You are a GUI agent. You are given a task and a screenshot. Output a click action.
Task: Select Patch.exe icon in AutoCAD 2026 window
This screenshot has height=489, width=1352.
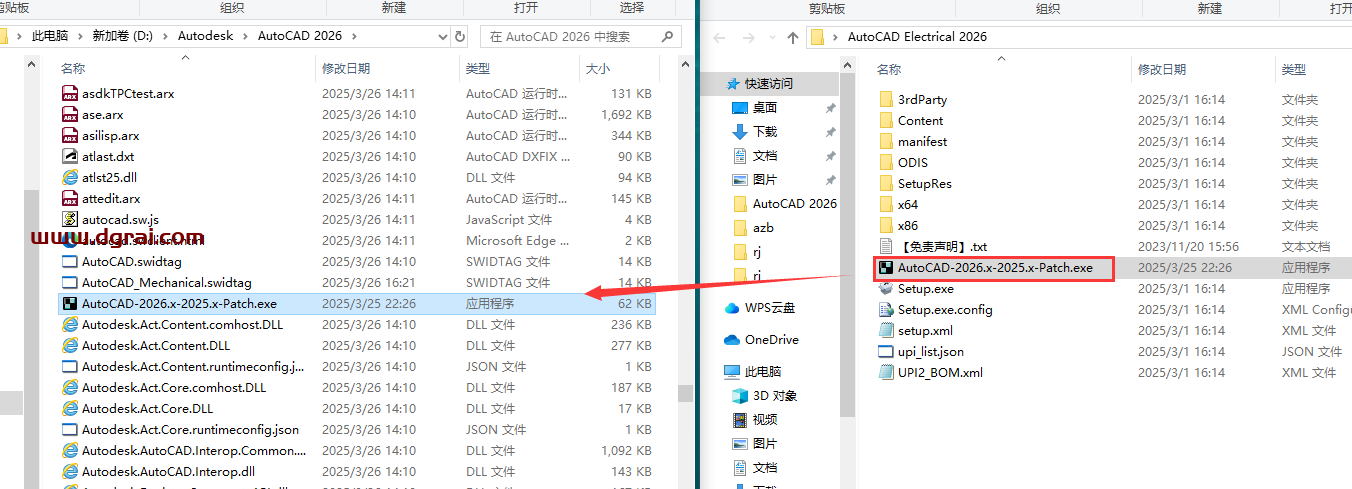tap(70, 303)
